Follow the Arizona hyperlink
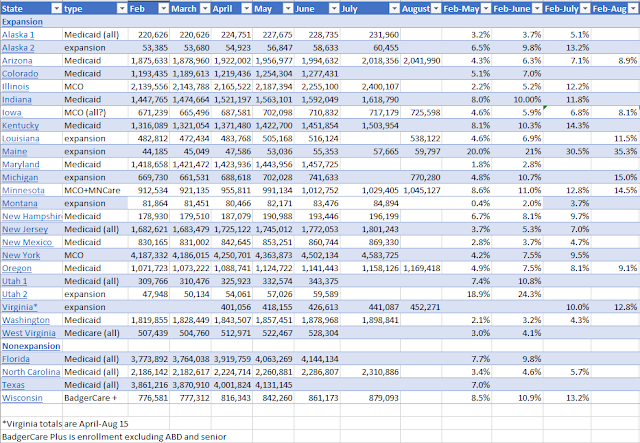Image resolution: width=640 pixels, height=443 pixels. click(x=17, y=61)
